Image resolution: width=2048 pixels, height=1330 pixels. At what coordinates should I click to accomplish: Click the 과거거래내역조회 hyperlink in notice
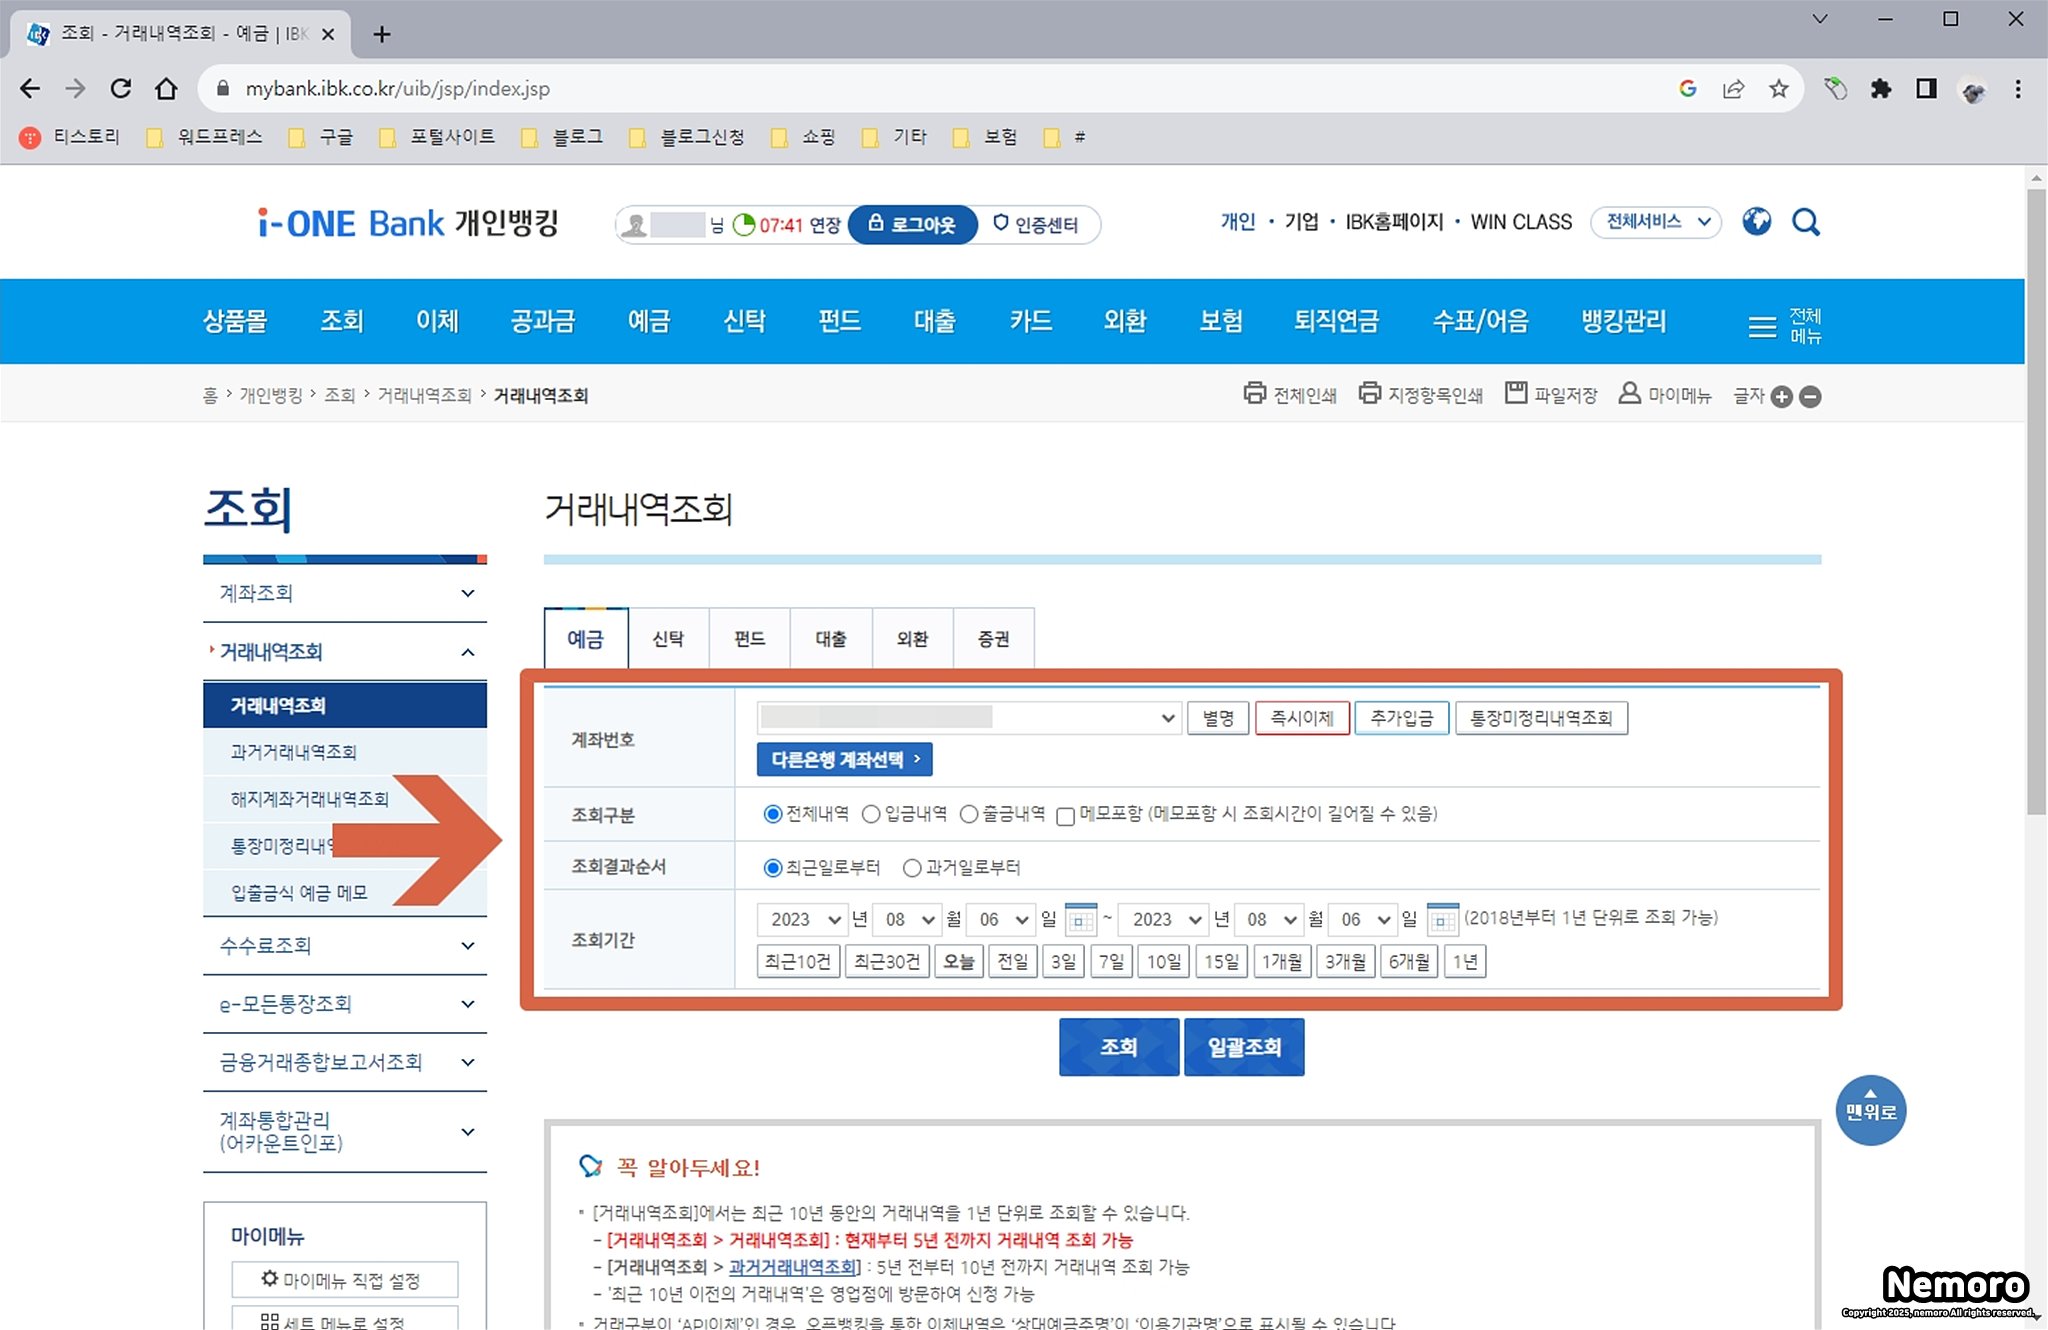(x=793, y=1267)
